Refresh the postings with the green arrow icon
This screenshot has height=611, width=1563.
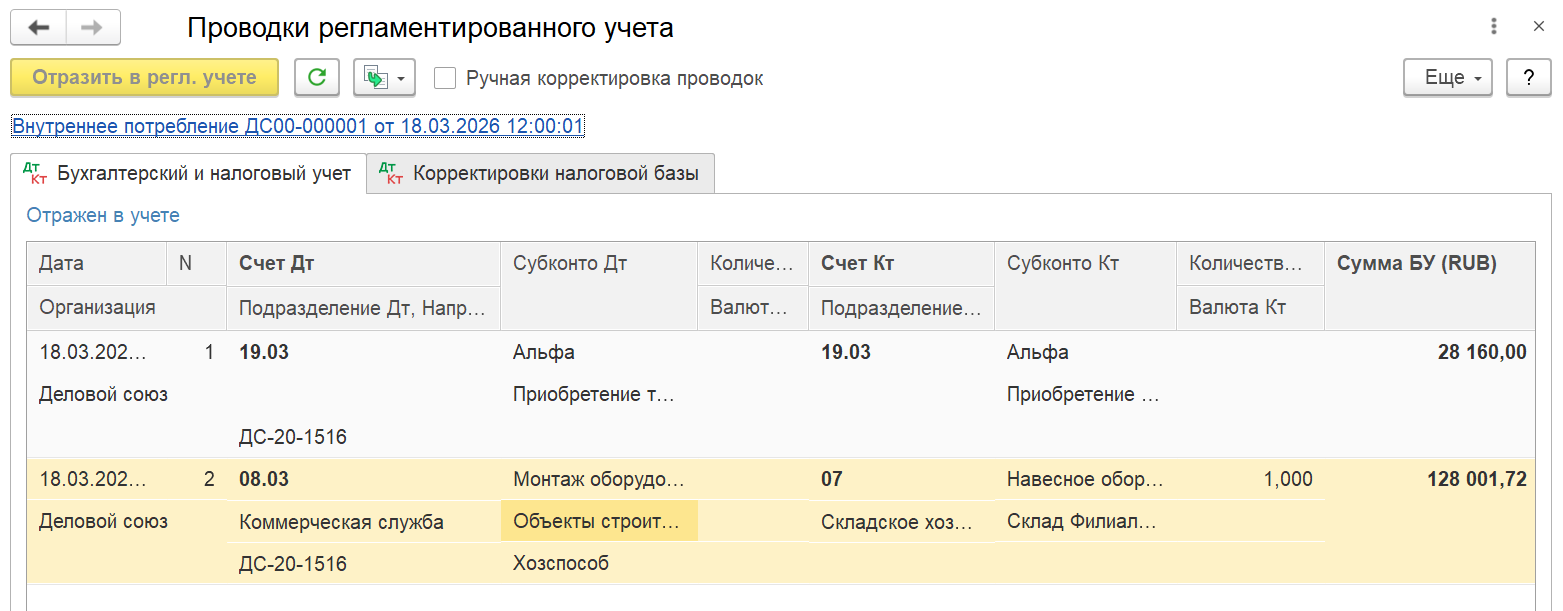[317, 77]
